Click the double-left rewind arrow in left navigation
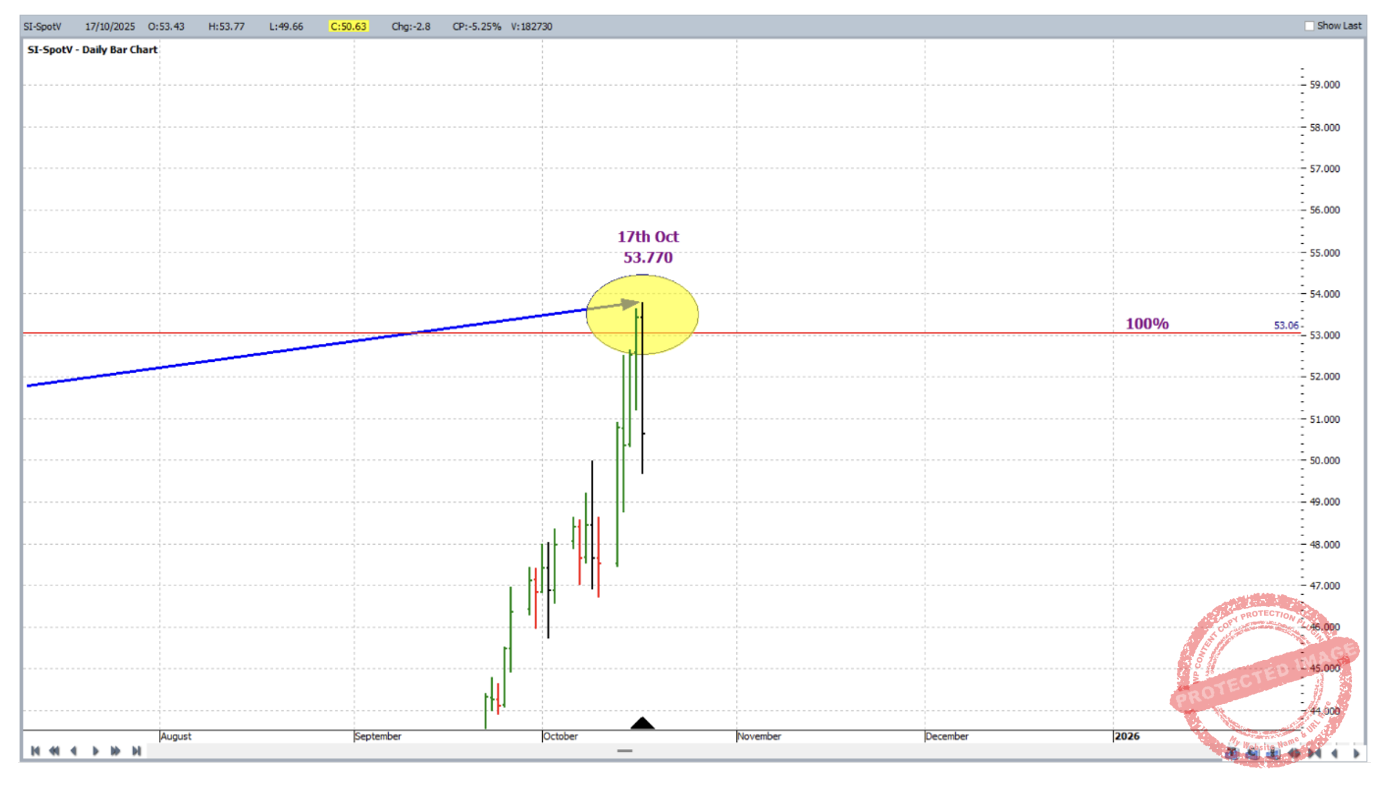The height and width of the screenshot is (786, 1394). (x=55, y=751)
